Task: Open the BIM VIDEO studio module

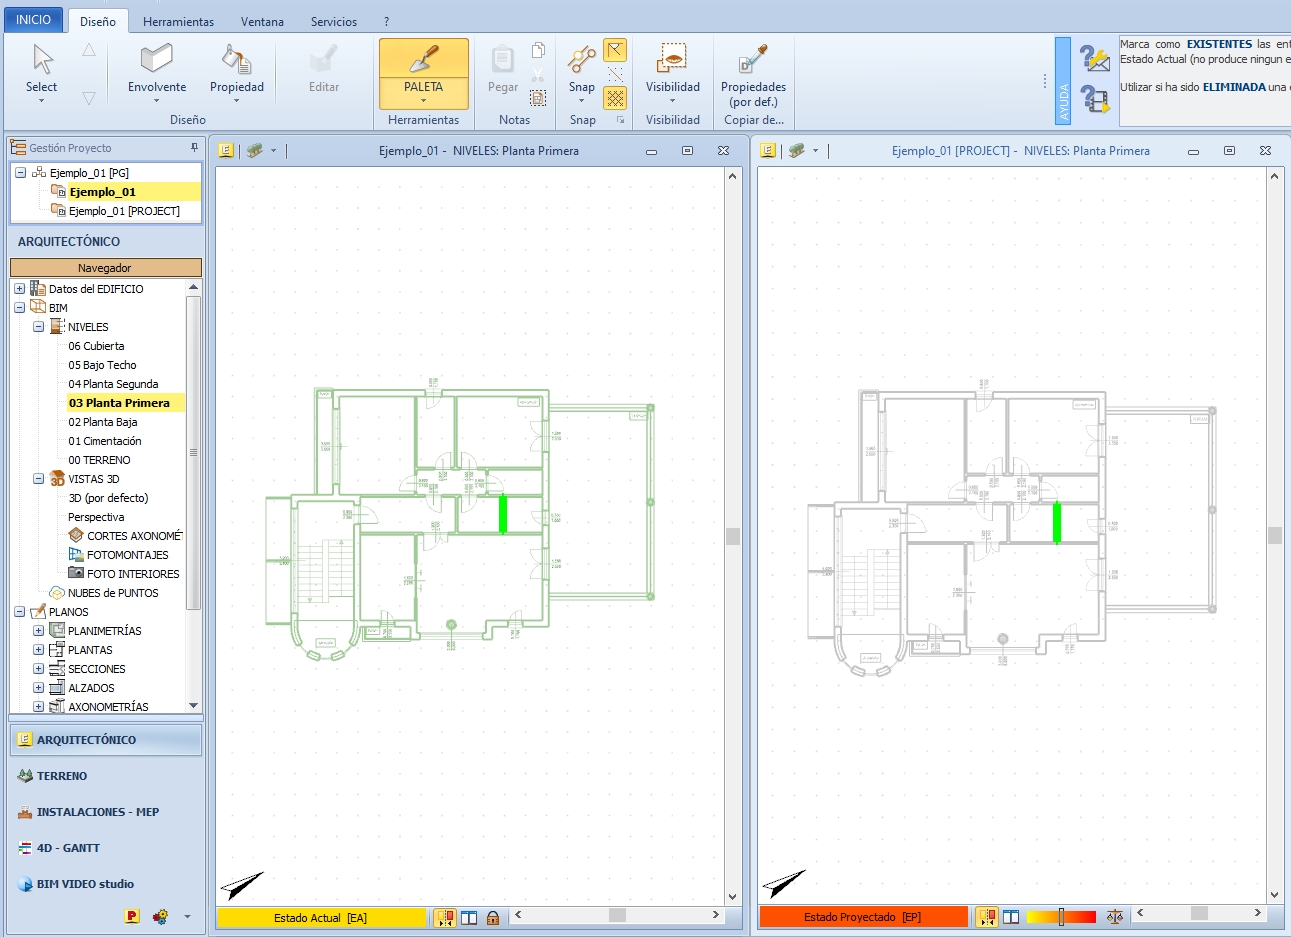Action: [x=105, y=884]
